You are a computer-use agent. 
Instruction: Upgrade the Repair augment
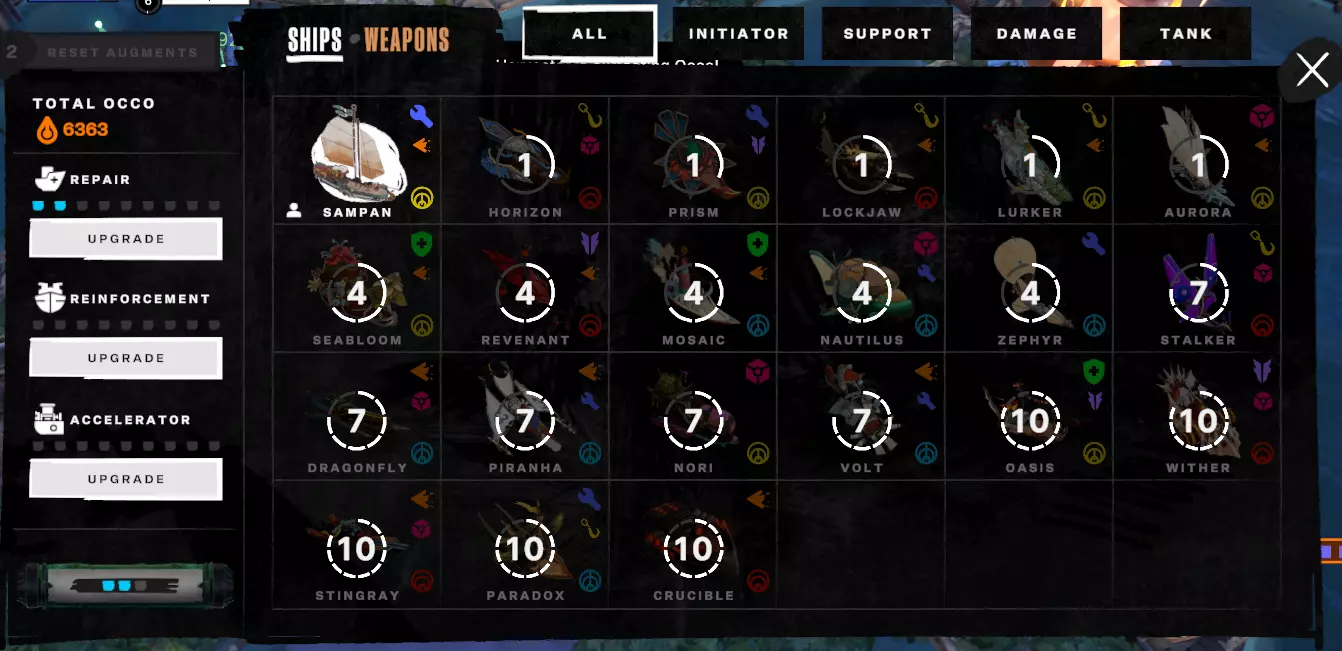click(x=126, y=239)
